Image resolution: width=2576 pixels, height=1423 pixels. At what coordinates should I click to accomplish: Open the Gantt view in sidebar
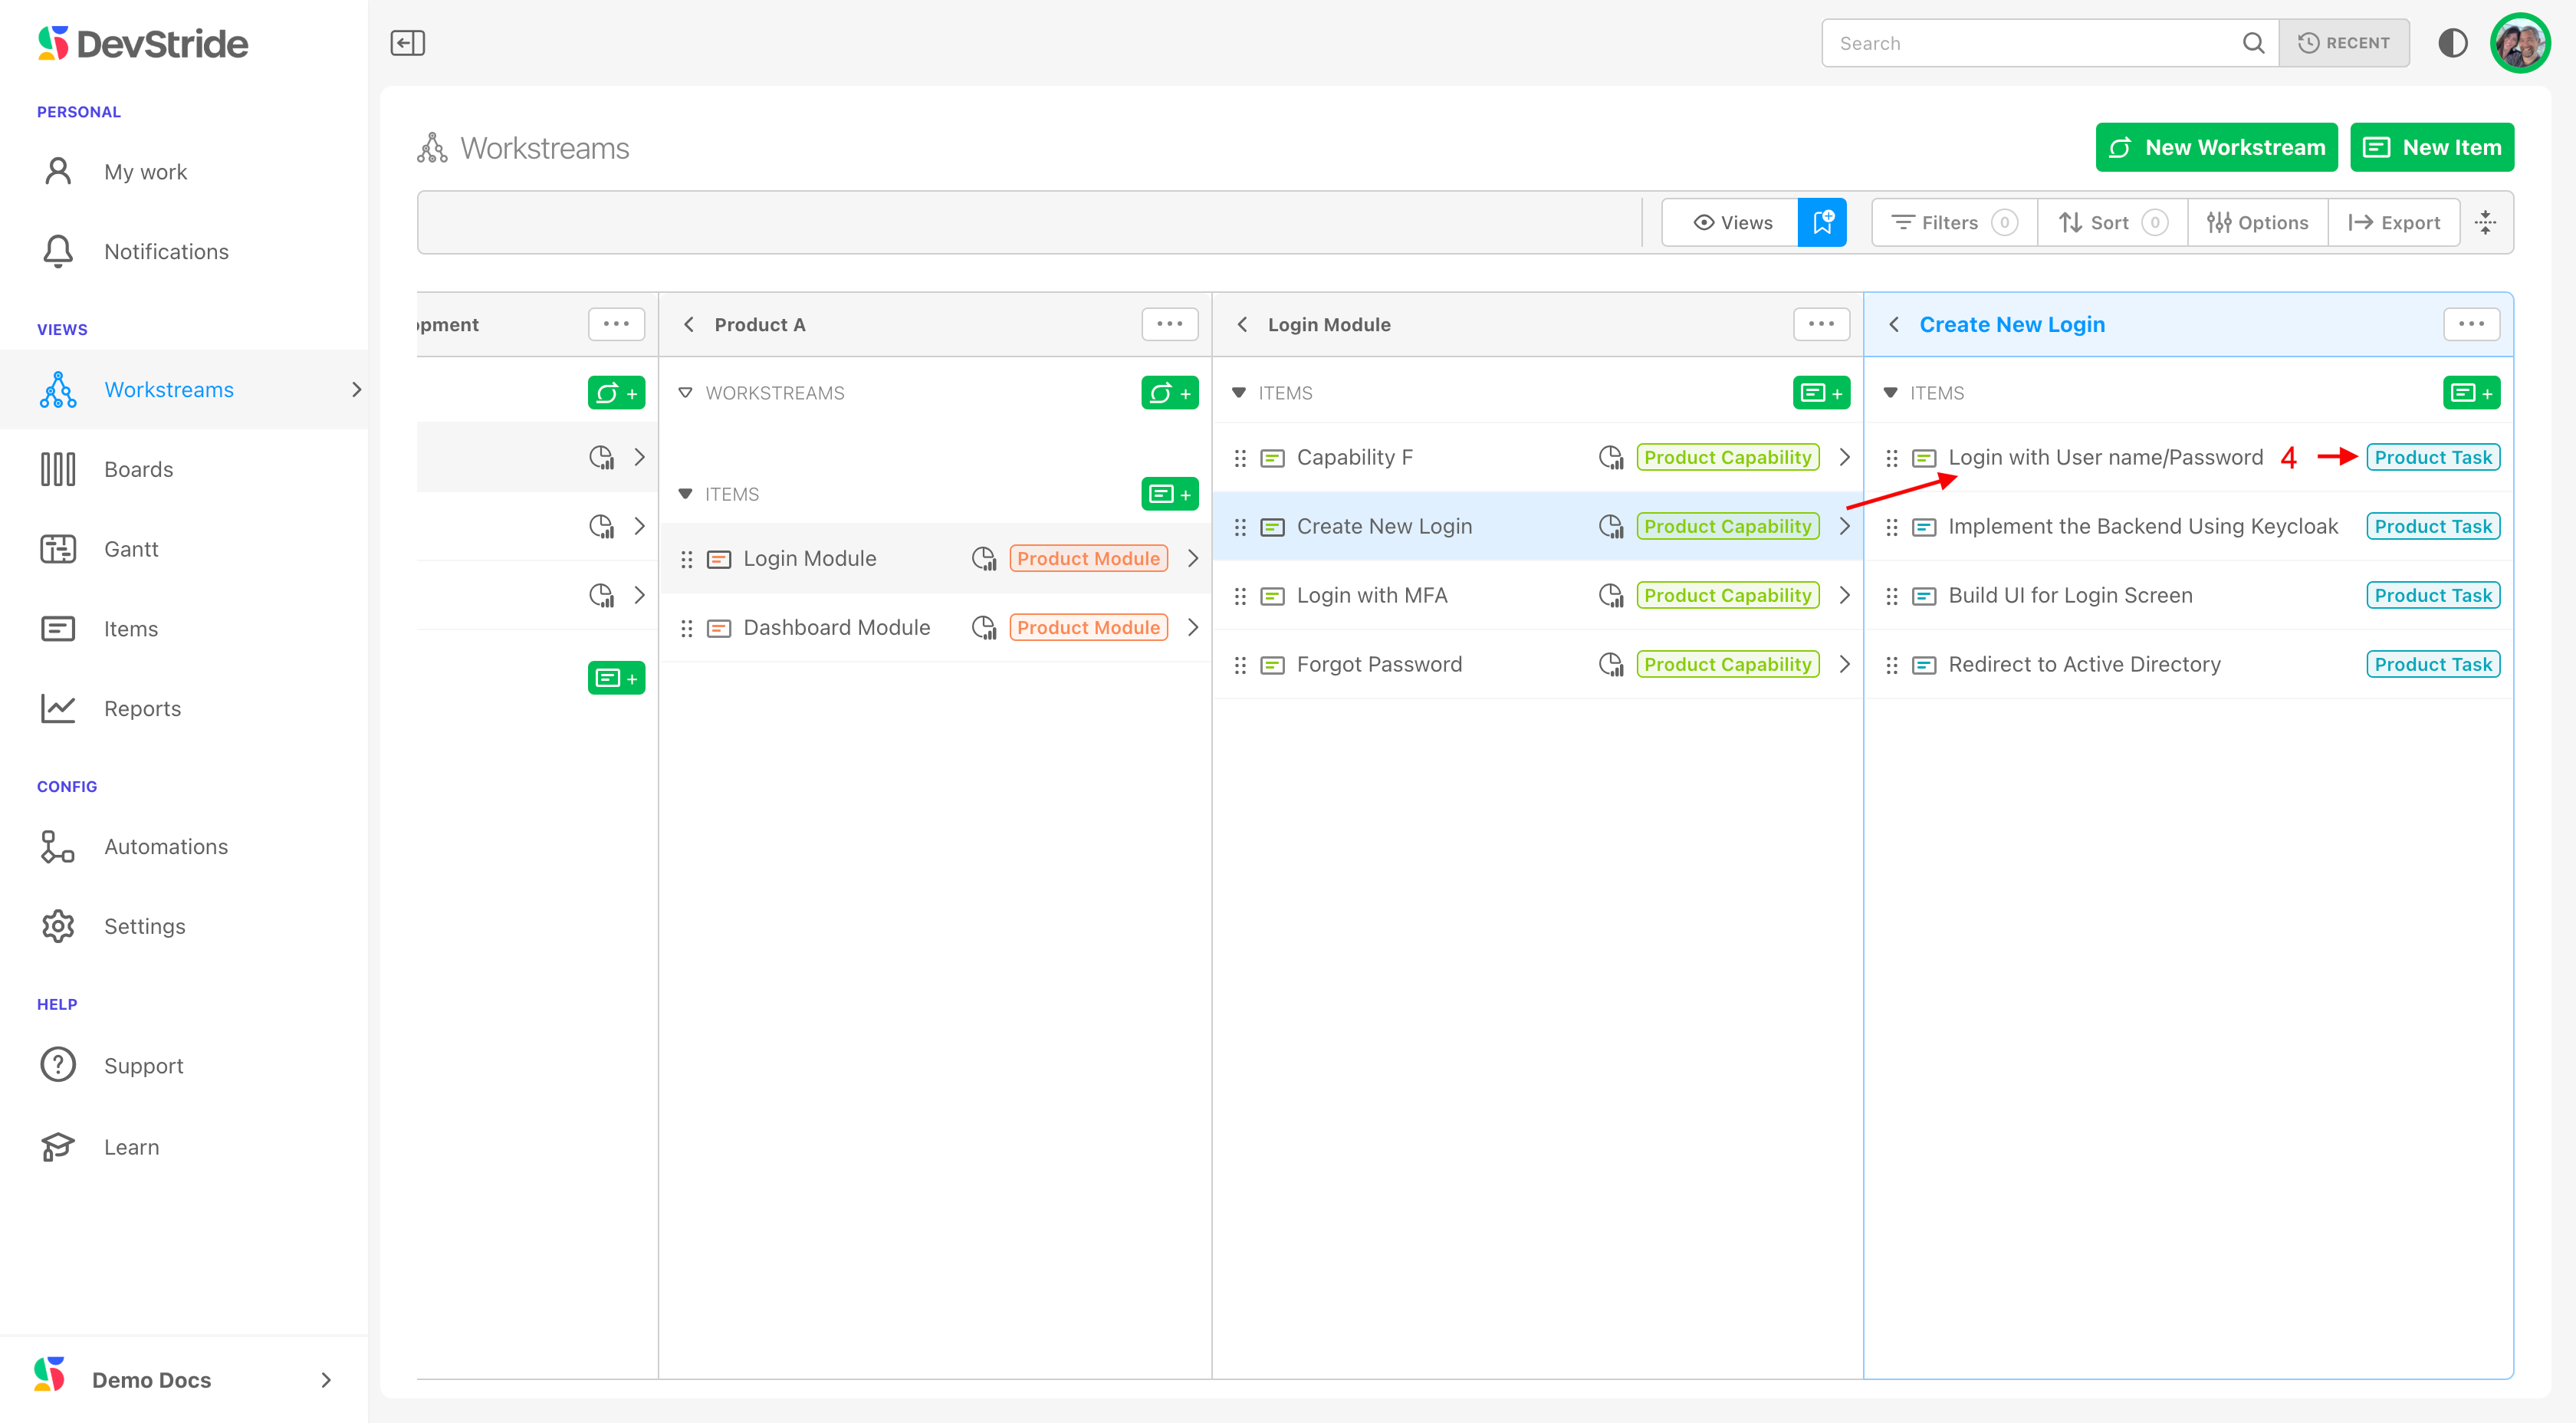coord(131,549)
